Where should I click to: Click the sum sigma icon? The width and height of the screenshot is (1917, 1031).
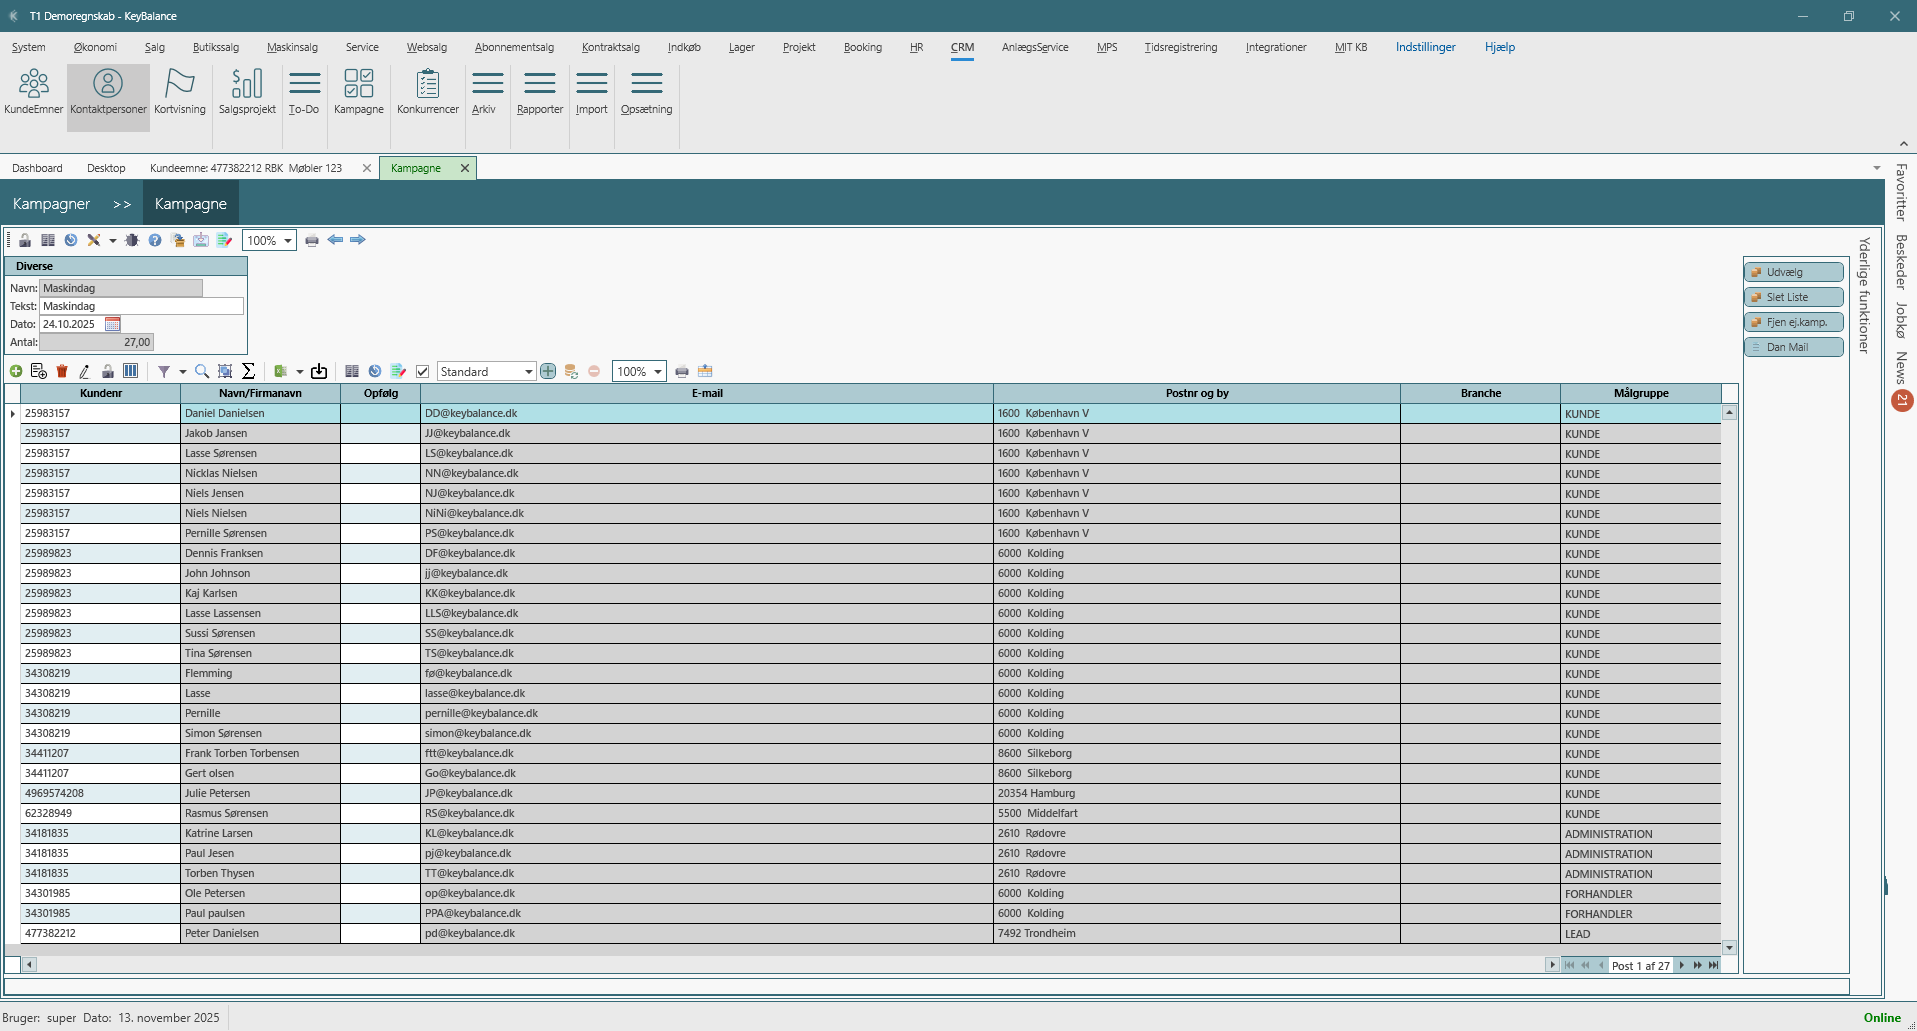coord(249,371)
